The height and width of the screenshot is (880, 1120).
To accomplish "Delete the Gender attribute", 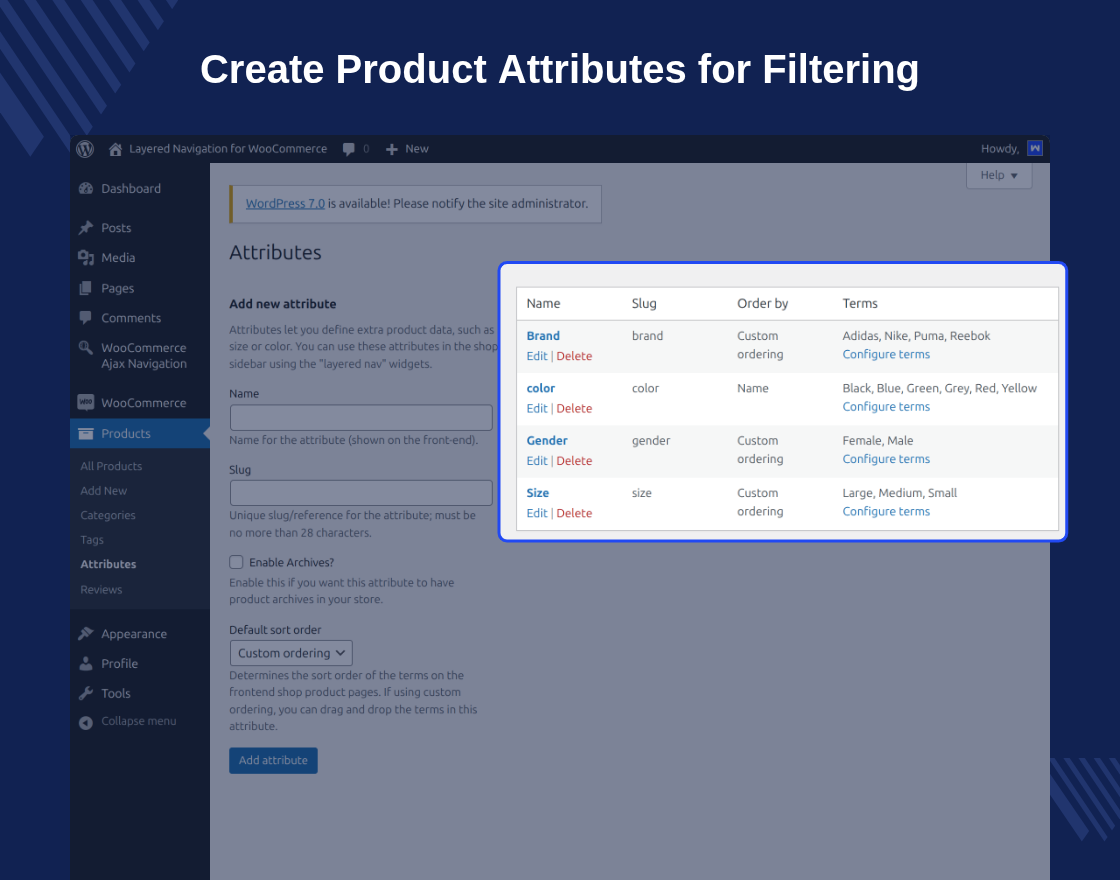I will (x=574, y=461).
